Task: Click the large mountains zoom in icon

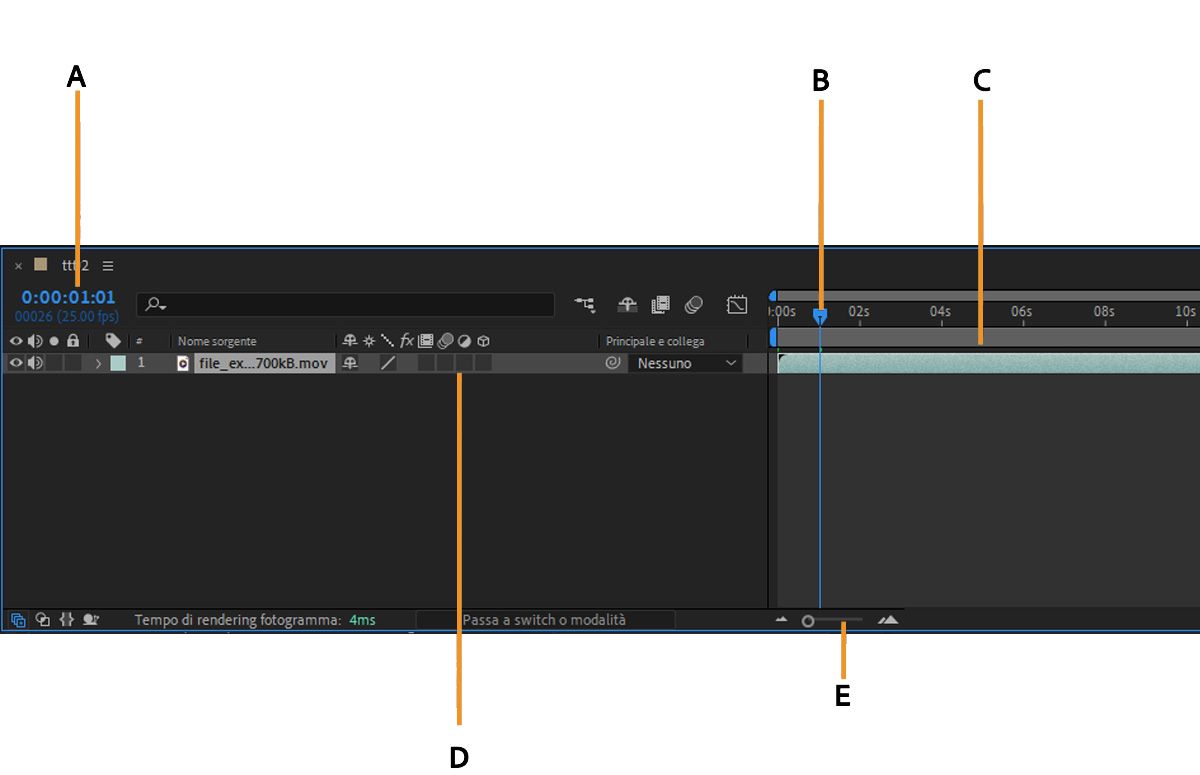Action: 888,620
